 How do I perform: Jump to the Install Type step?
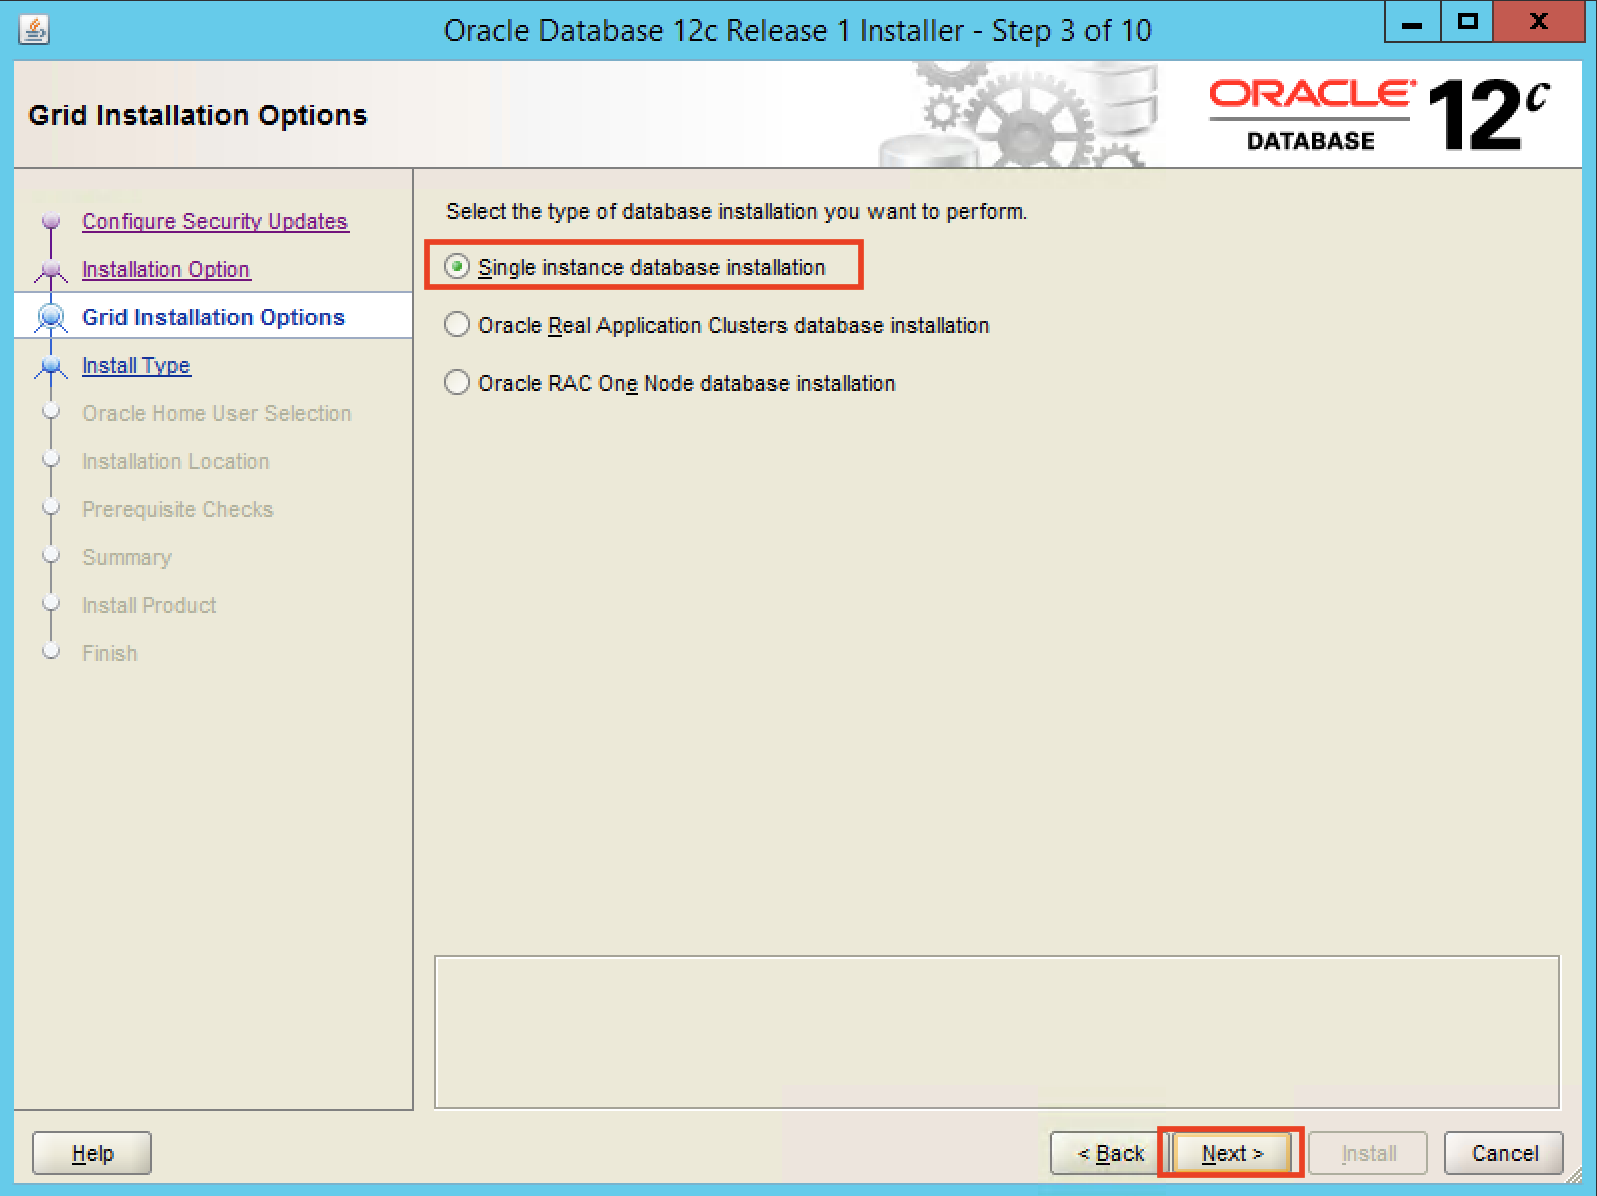click(x=136, y=365)
